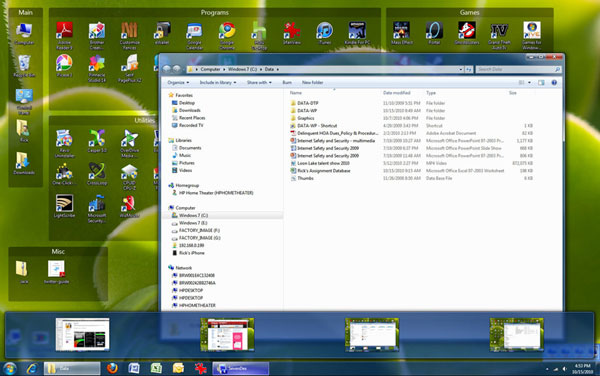Select Rick's iPhone in navigation pane
600x376 pixels.
pyautogui.click(x=191, y=253)
